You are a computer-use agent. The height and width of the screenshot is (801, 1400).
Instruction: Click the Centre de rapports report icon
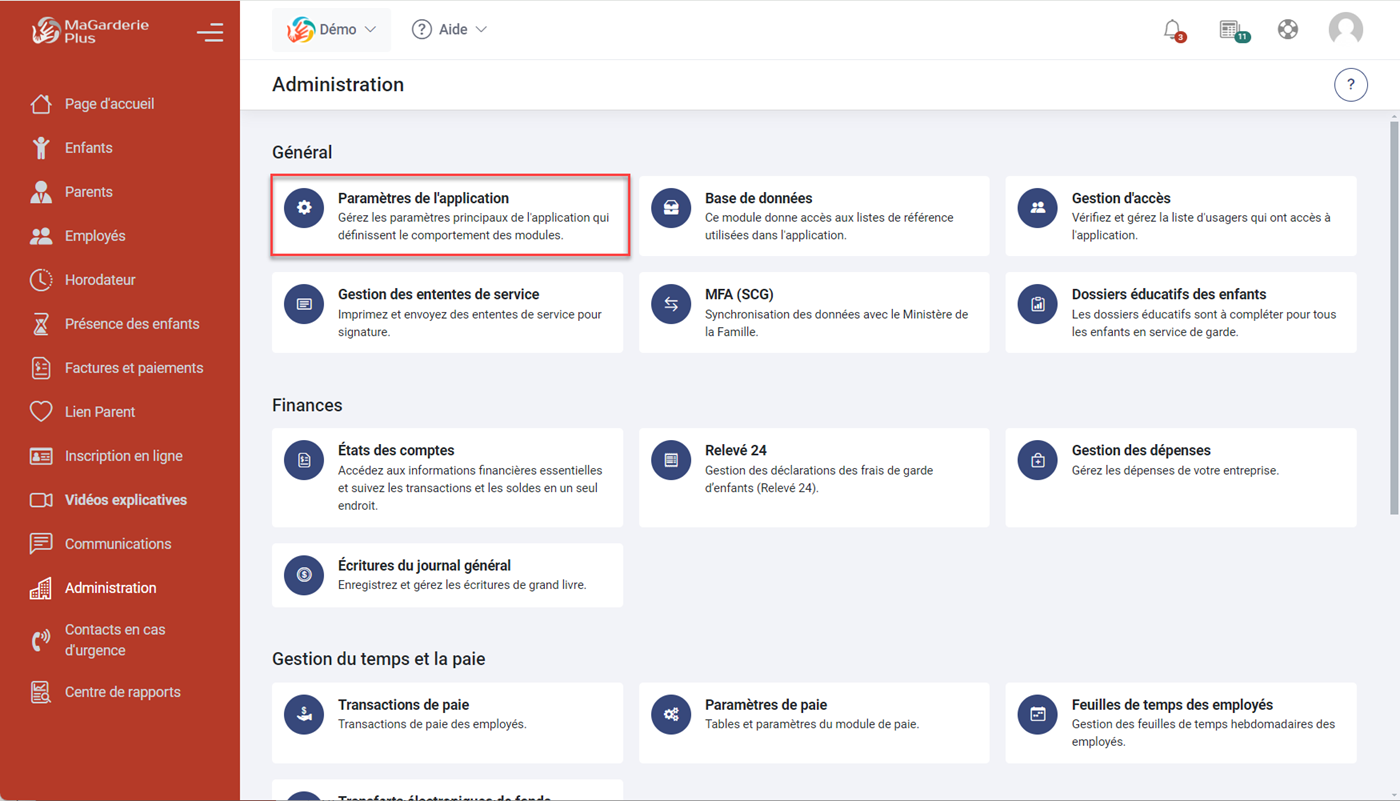41,692
